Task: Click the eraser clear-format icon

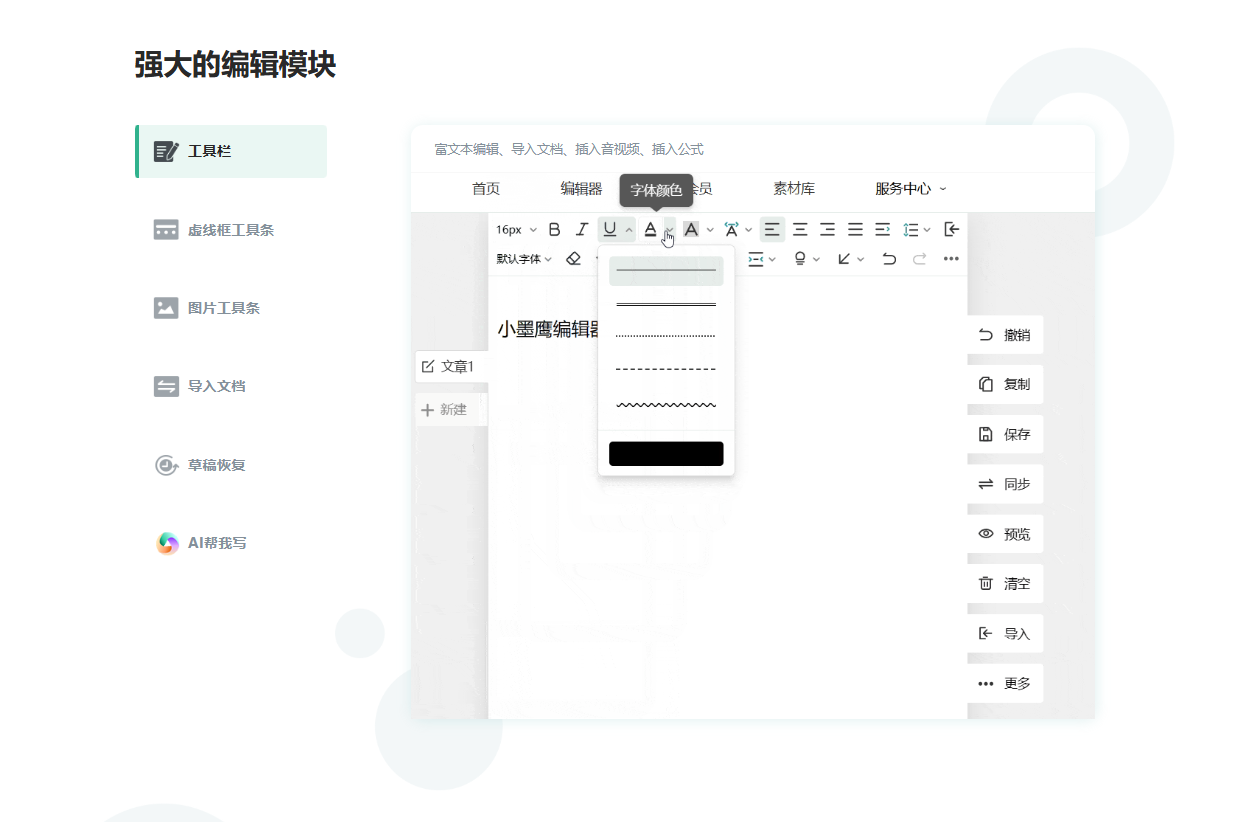Action: [x=573, y=259]
